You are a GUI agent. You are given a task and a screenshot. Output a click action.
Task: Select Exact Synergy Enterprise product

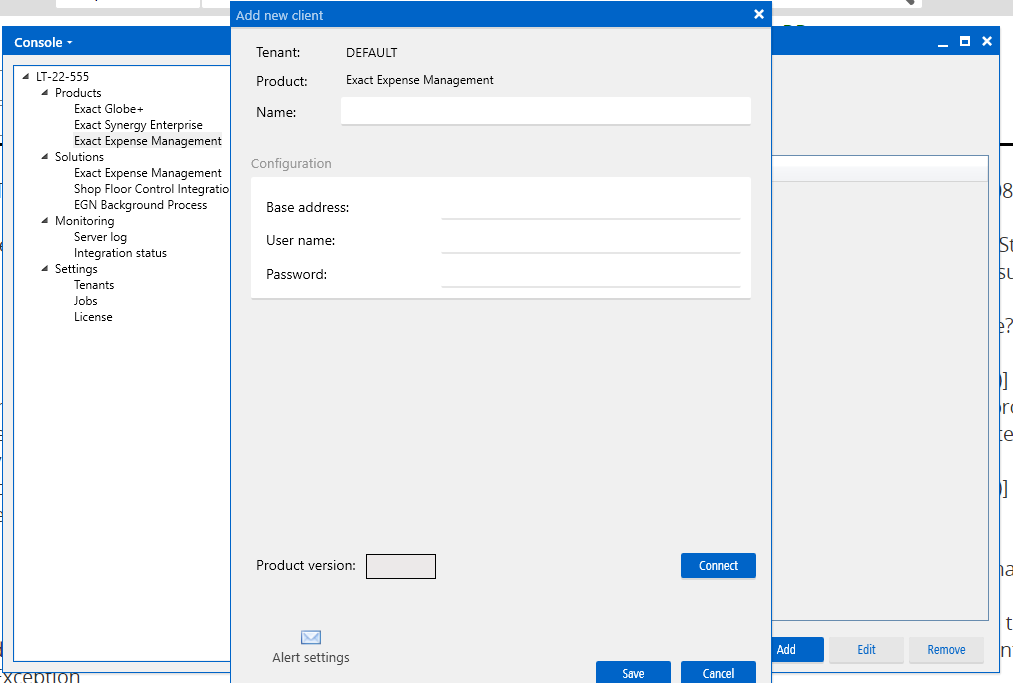(x=138, y=125)
